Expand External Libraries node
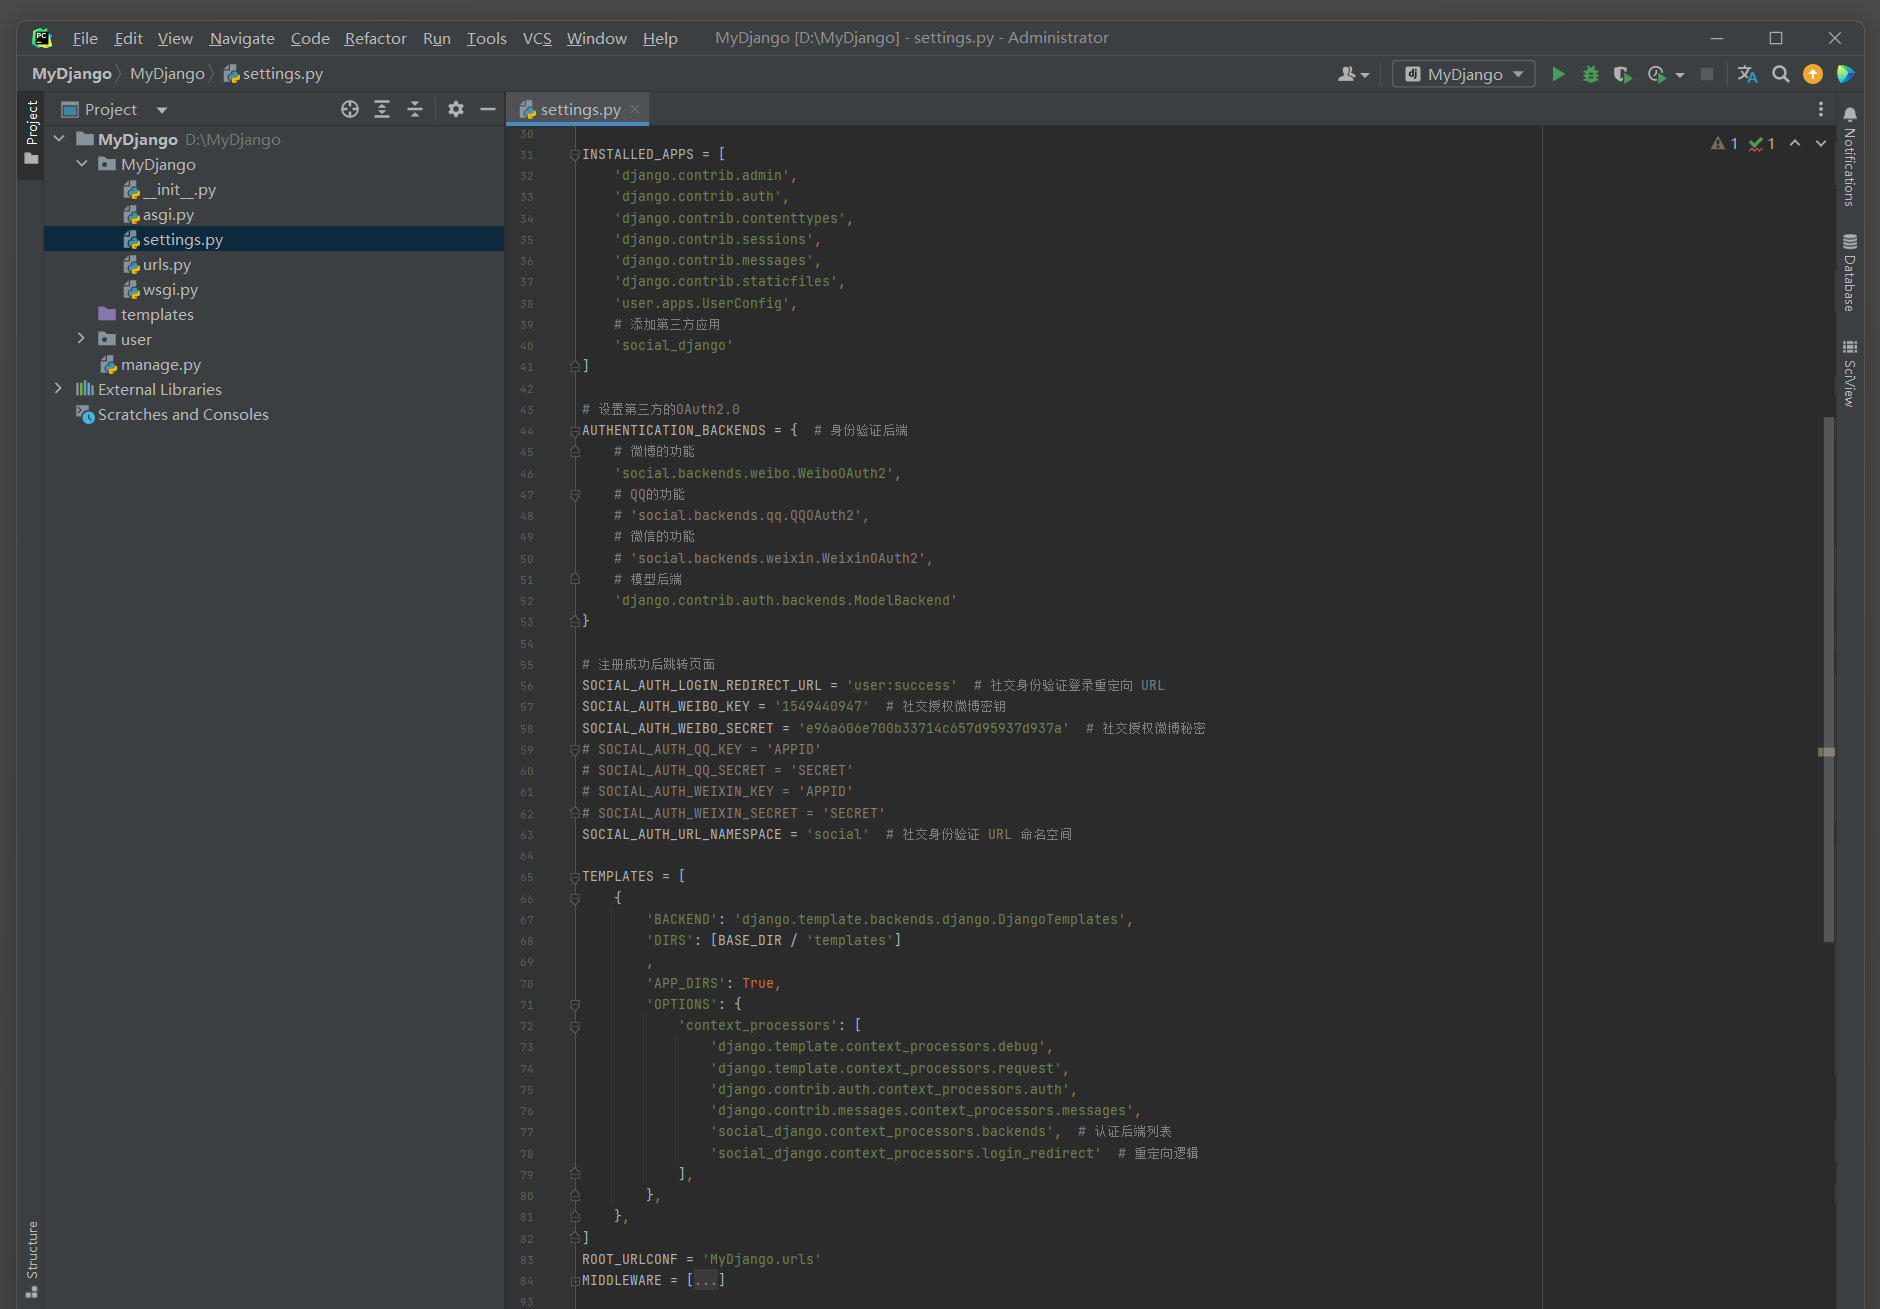Screen dimensions: 1880x1309 tap(59, 389)
